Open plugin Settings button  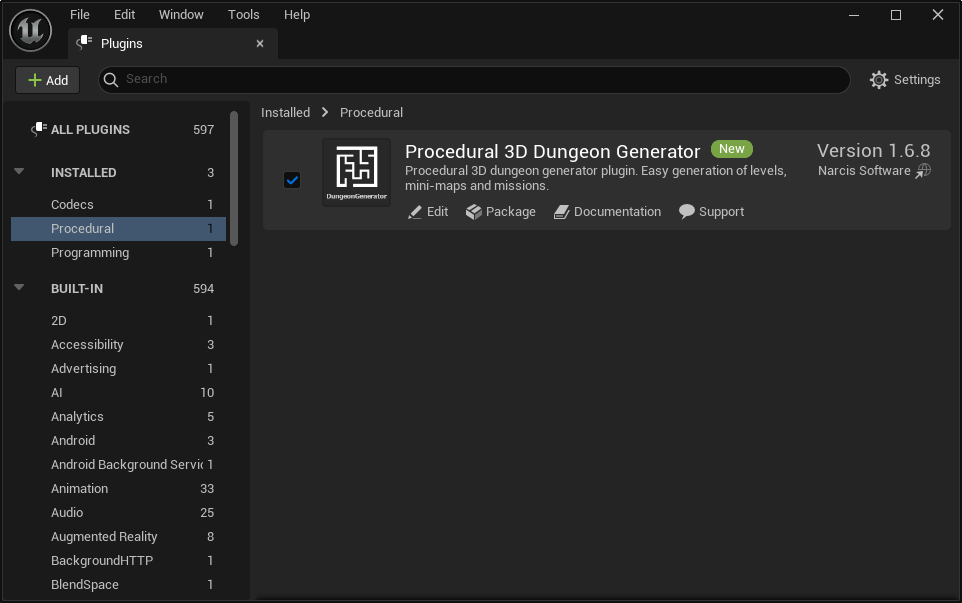pyautogui.click(x=905, y=80)
